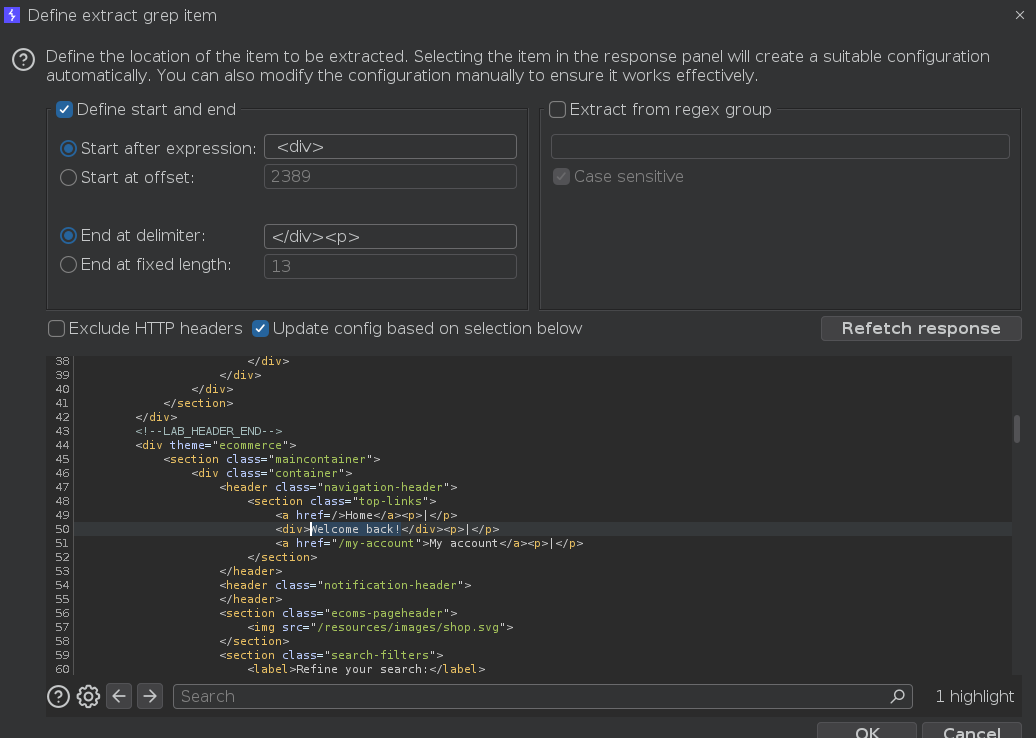Click the Burp lightning logo in title bar
Viewport: 1036px width, 738px height.
click(x=12, y=15)
